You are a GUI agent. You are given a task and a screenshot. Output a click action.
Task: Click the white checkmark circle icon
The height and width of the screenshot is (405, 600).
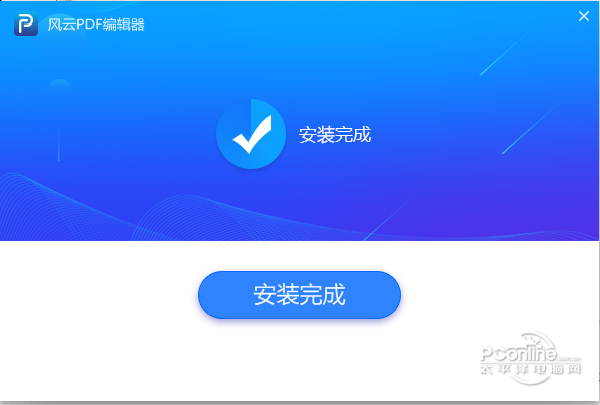(251, 134)
